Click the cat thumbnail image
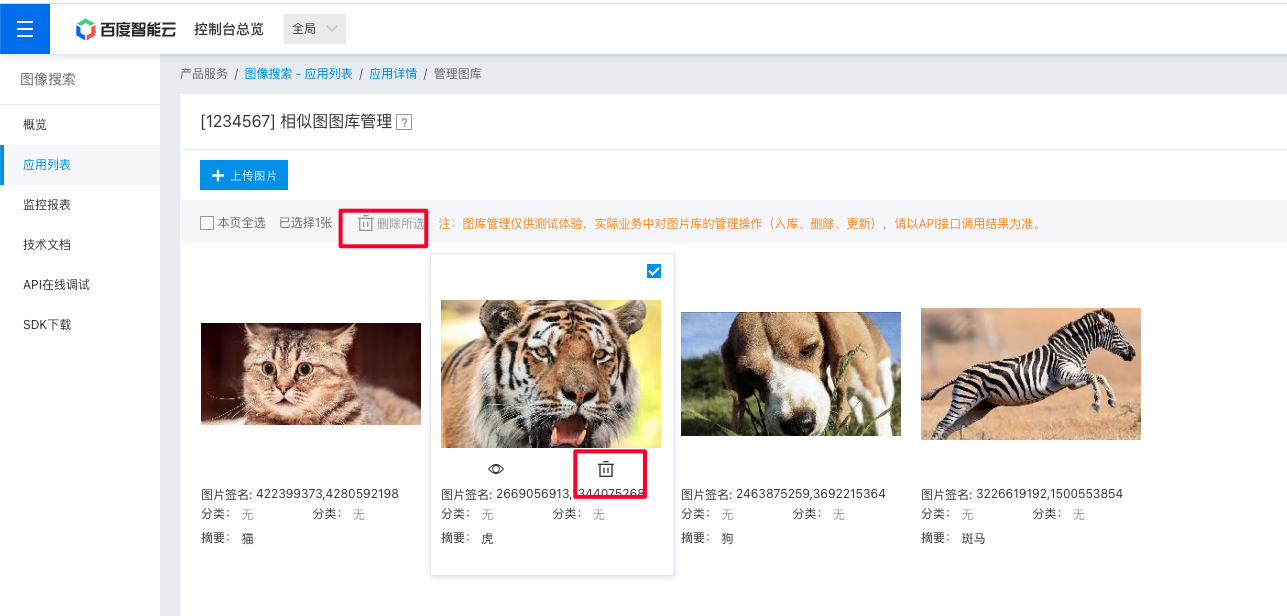 click(x=311, y=374)
